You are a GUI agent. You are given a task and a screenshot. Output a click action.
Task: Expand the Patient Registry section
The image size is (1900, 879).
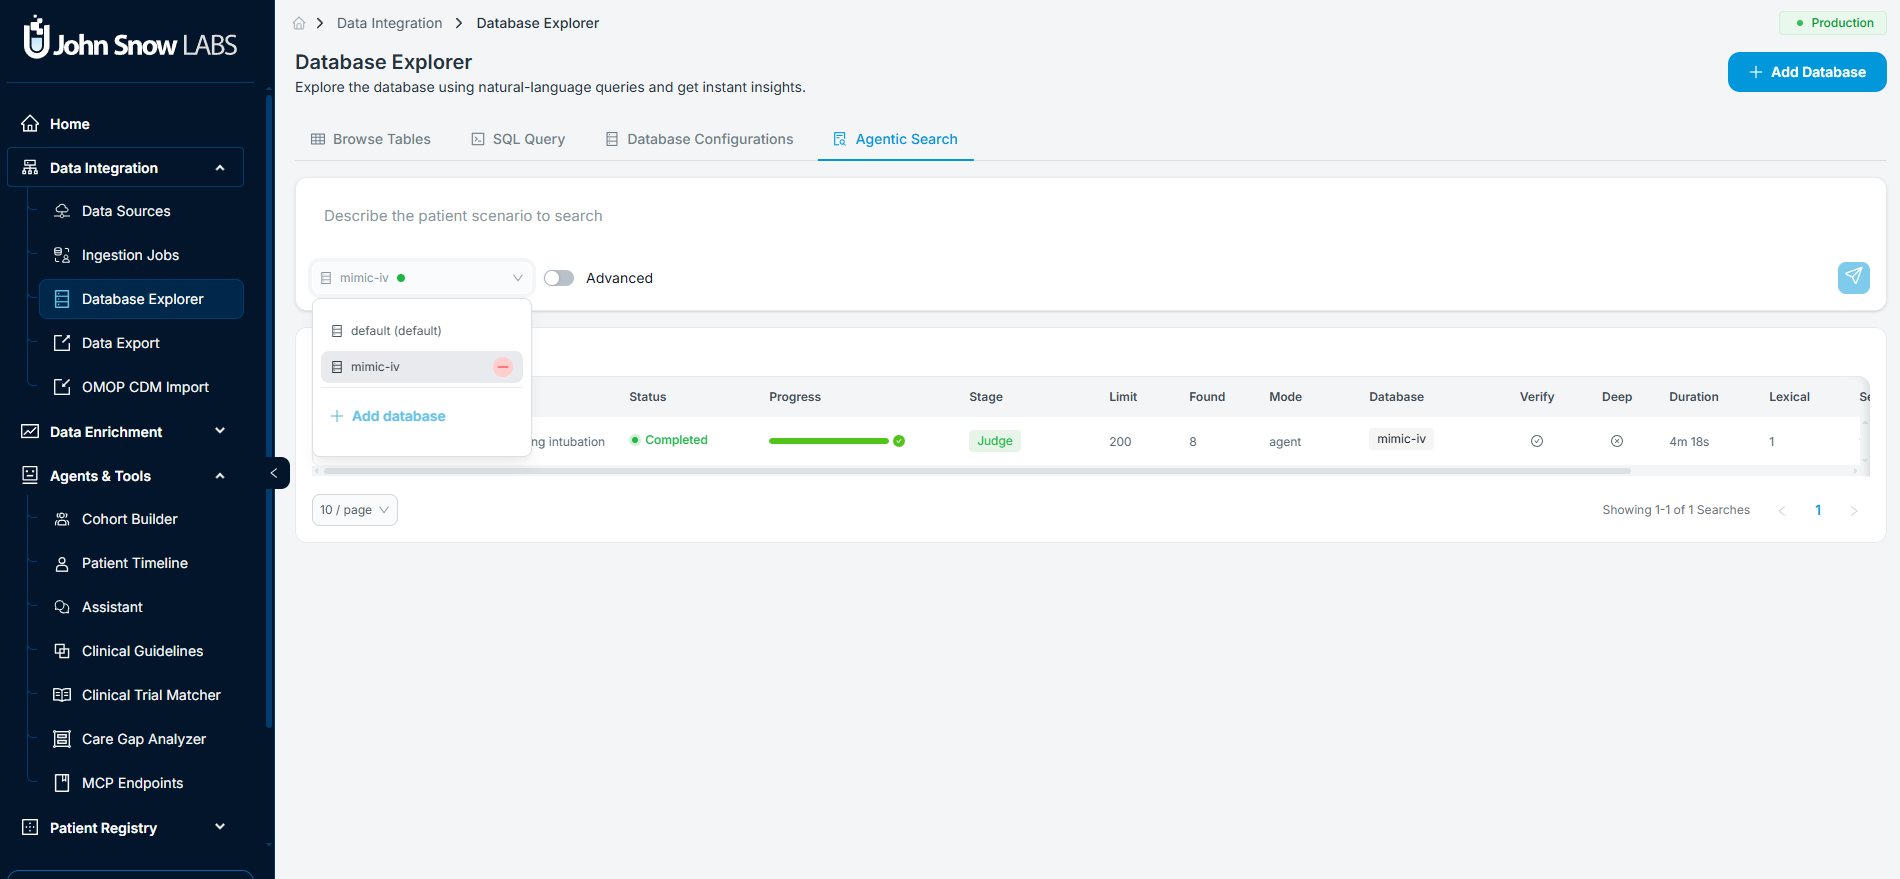point(125,828)
